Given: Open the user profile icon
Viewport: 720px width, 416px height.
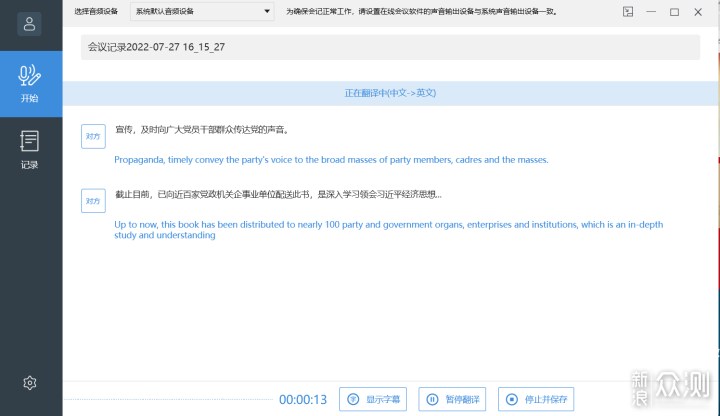Looking at the screenshot, I should pos(29,24).
